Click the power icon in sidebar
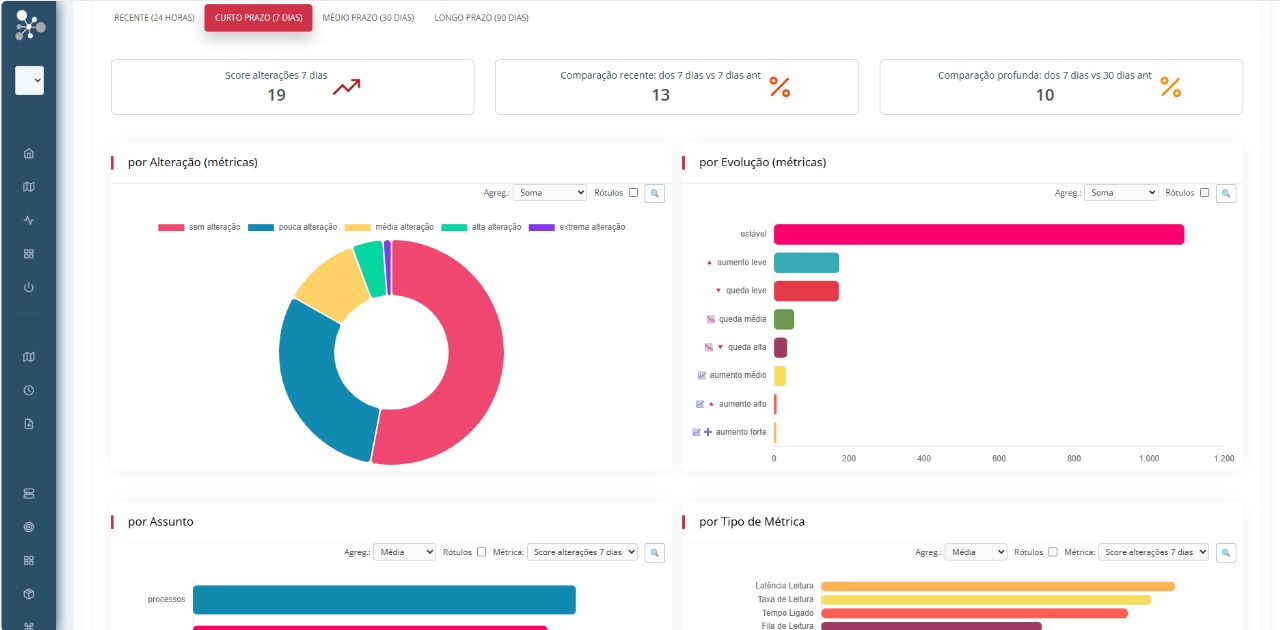Screen dimensions: 1280x630 [x=29, y=287]
